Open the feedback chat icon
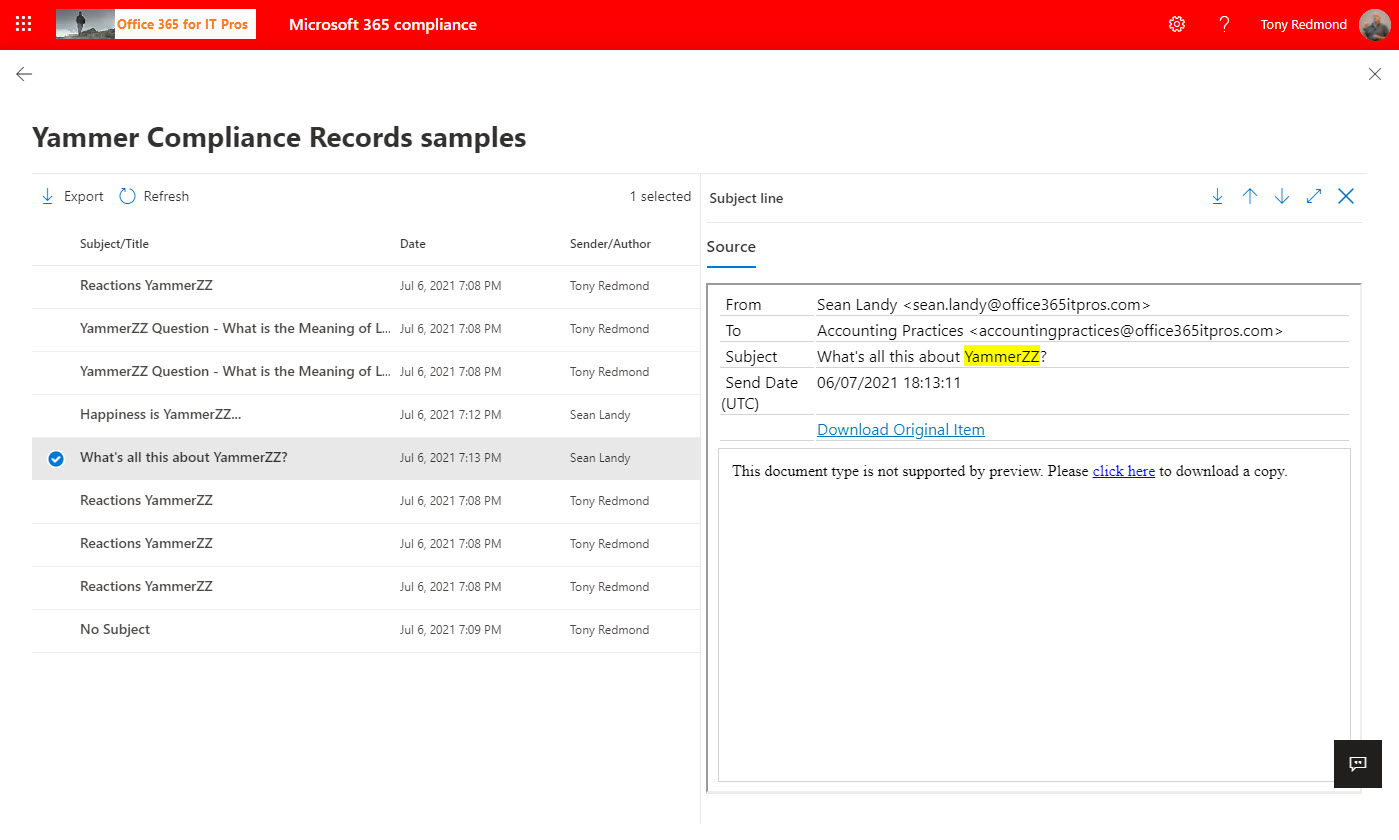 point(1358,764)
